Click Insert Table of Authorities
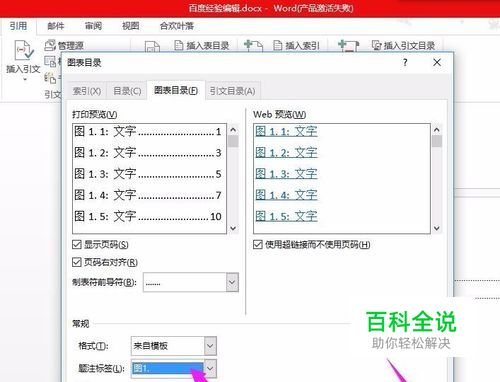 (x=403, y=46)
